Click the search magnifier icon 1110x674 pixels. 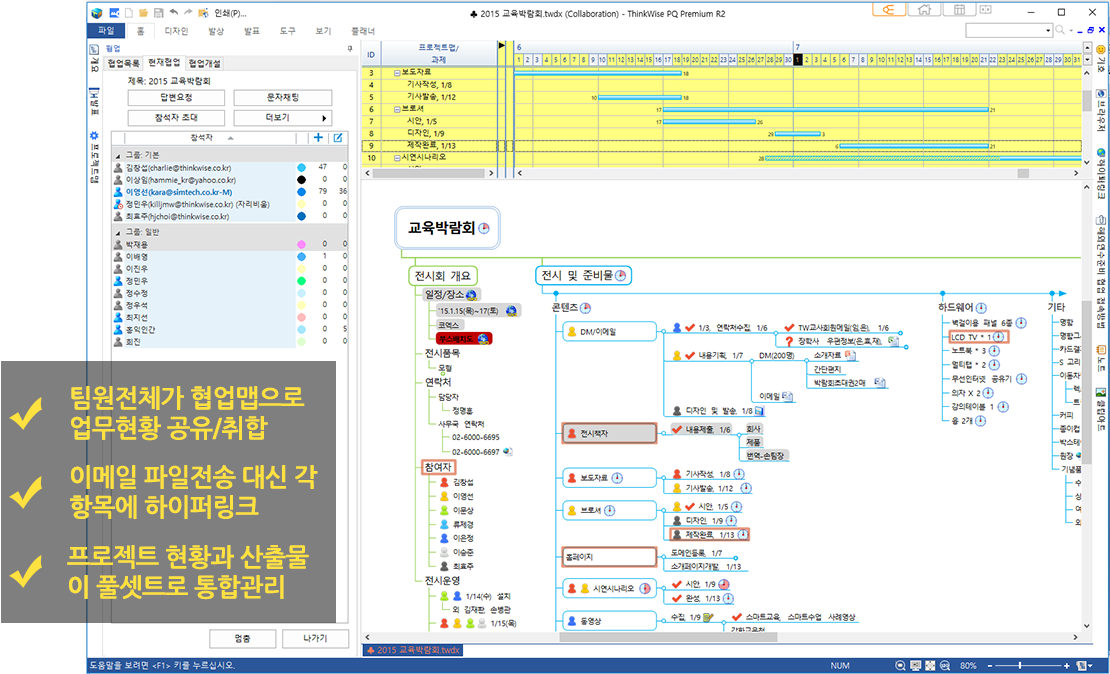[1060, 31]
